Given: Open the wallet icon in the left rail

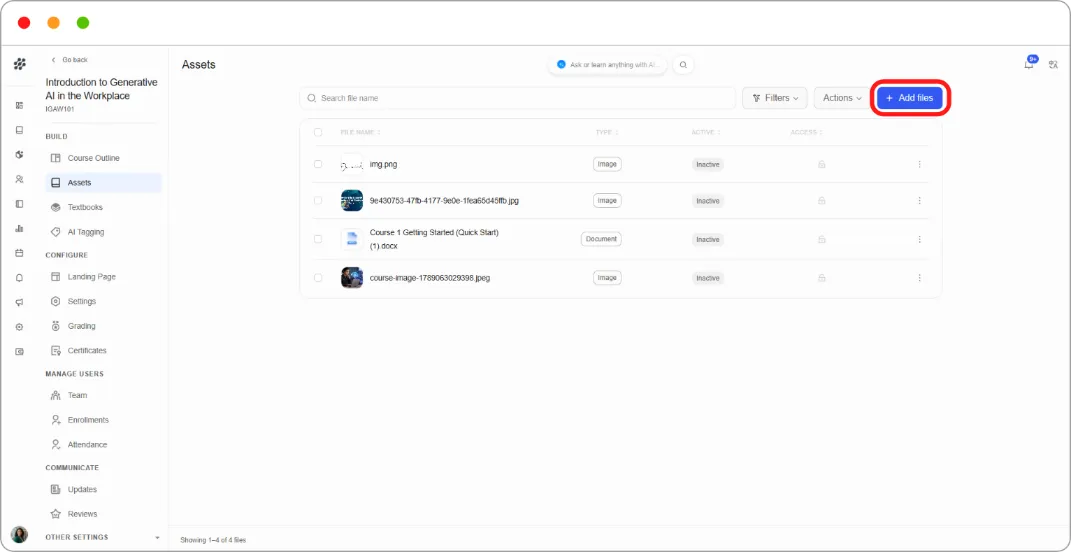Looking at the screenshot, I should tap(19, 352).
